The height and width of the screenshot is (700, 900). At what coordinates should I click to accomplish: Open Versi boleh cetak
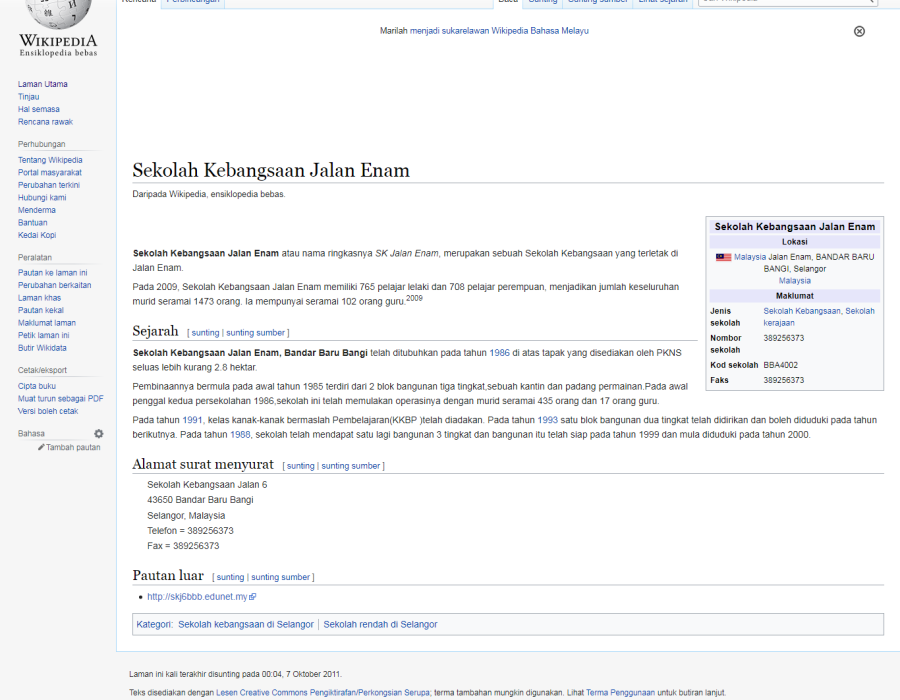pos(48,411)
